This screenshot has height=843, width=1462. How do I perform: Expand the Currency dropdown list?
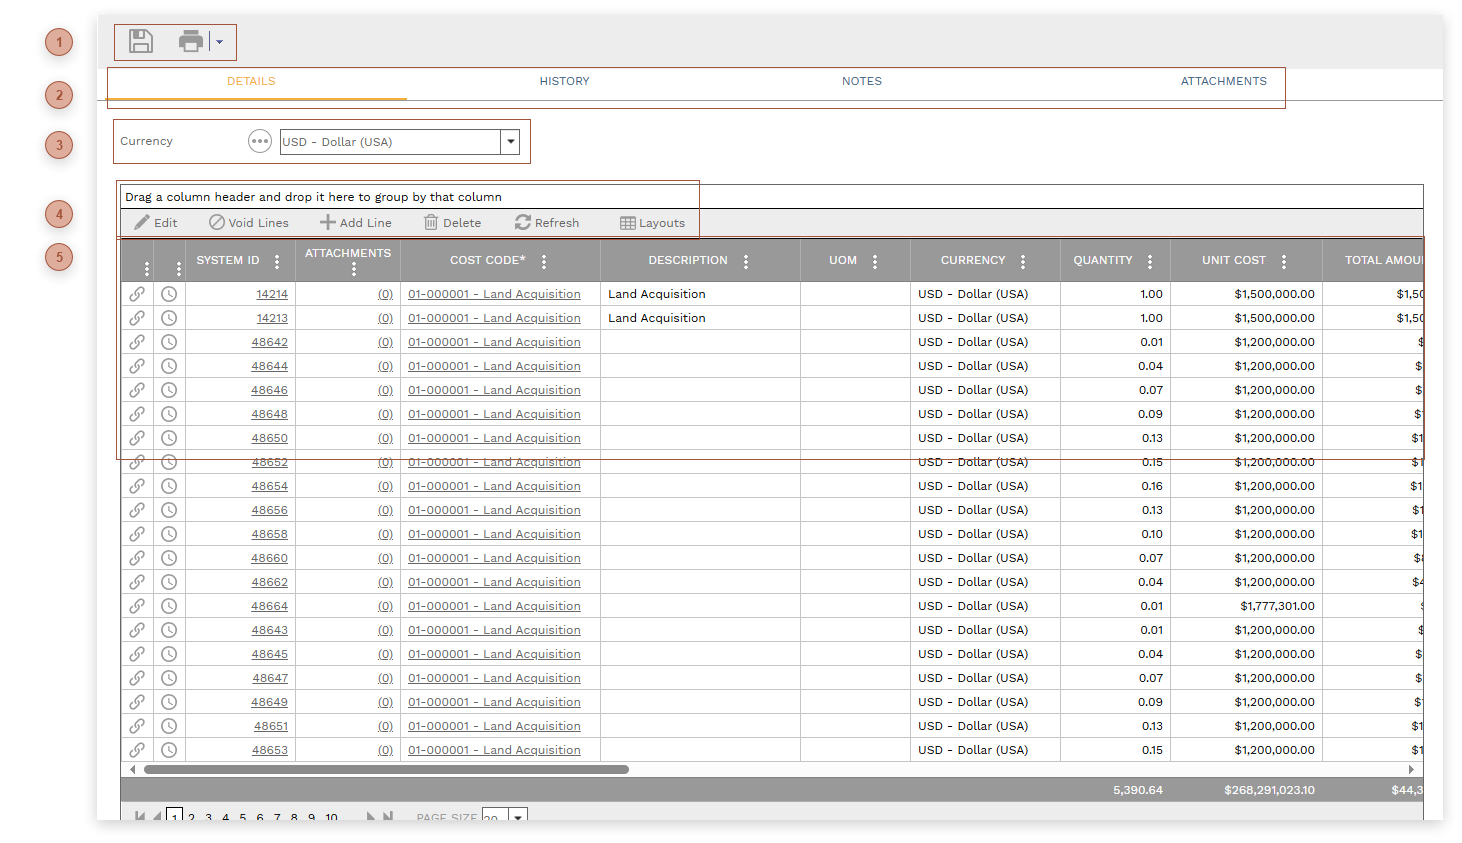[511, 142]
